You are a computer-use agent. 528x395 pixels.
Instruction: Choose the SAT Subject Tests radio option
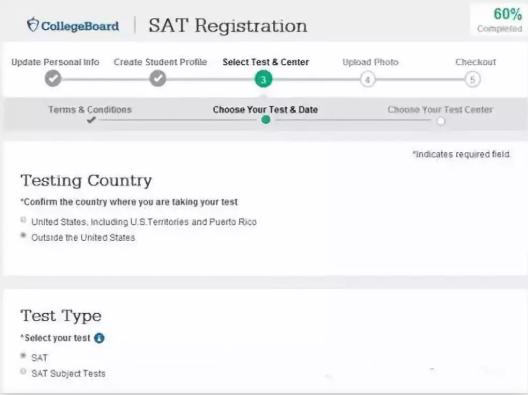point(23,371)
